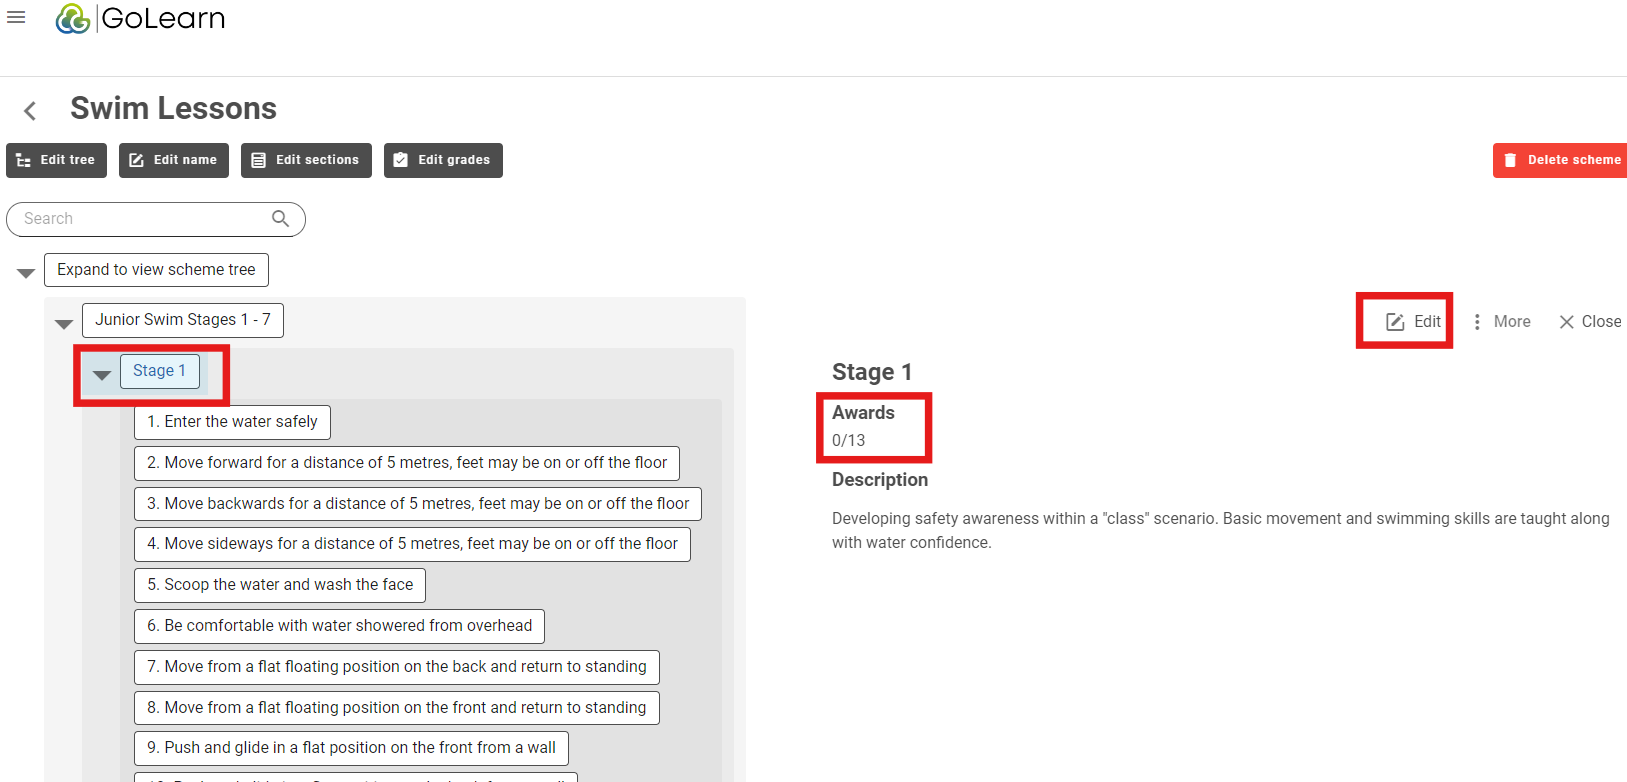Select 9. Push and glide on the front
This screenshot has width=1627, height=782.
pyautogui.click(x=351, y=748)
